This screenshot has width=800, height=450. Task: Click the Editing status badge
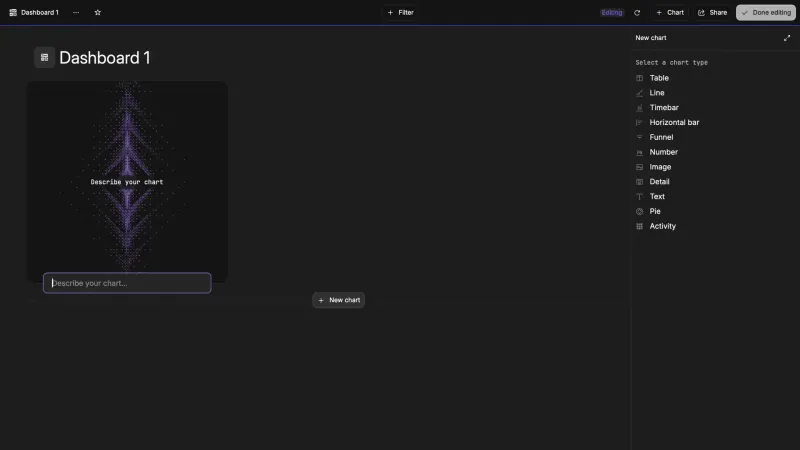[x=611, y=12]
